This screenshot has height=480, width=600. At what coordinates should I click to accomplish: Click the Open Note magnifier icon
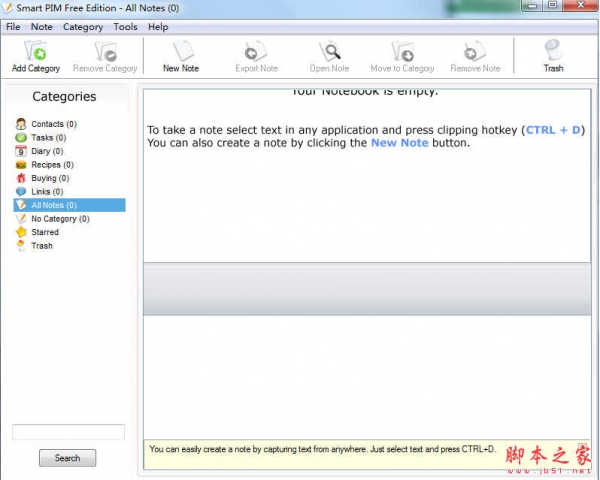pyautogui.click(x=329, y=57)
